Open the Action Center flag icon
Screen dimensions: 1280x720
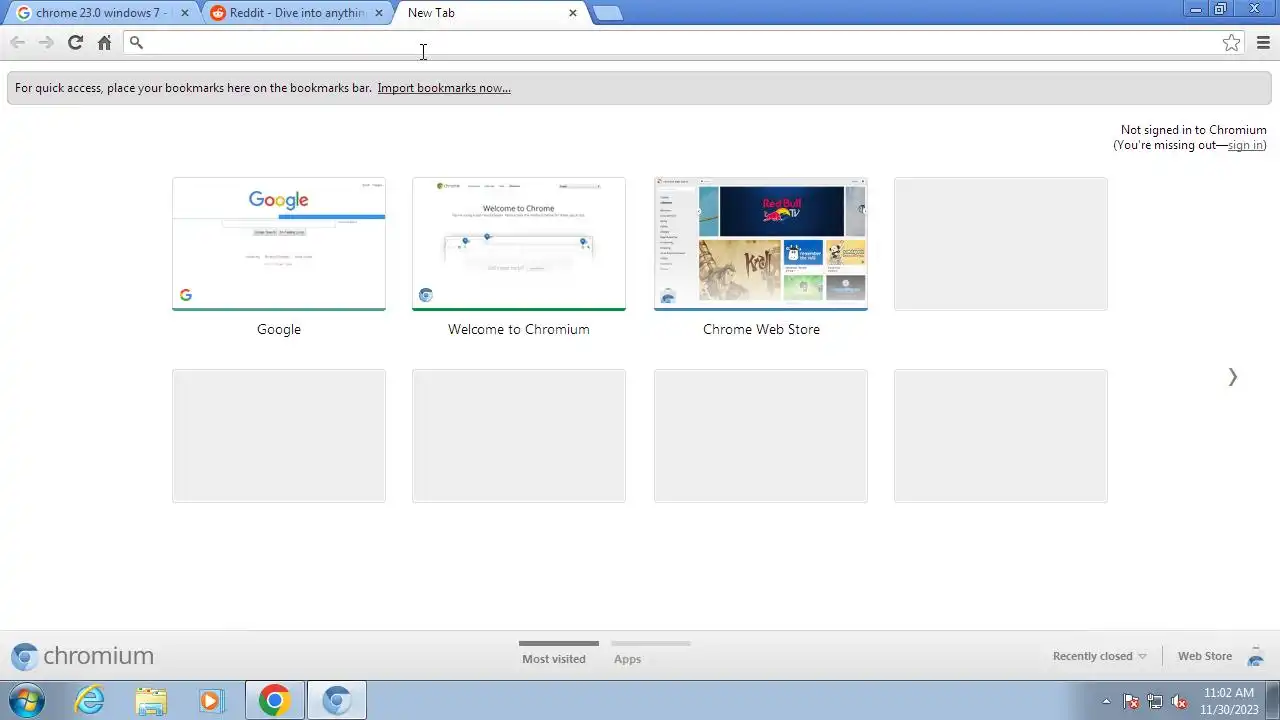[x=1131, y=701]
